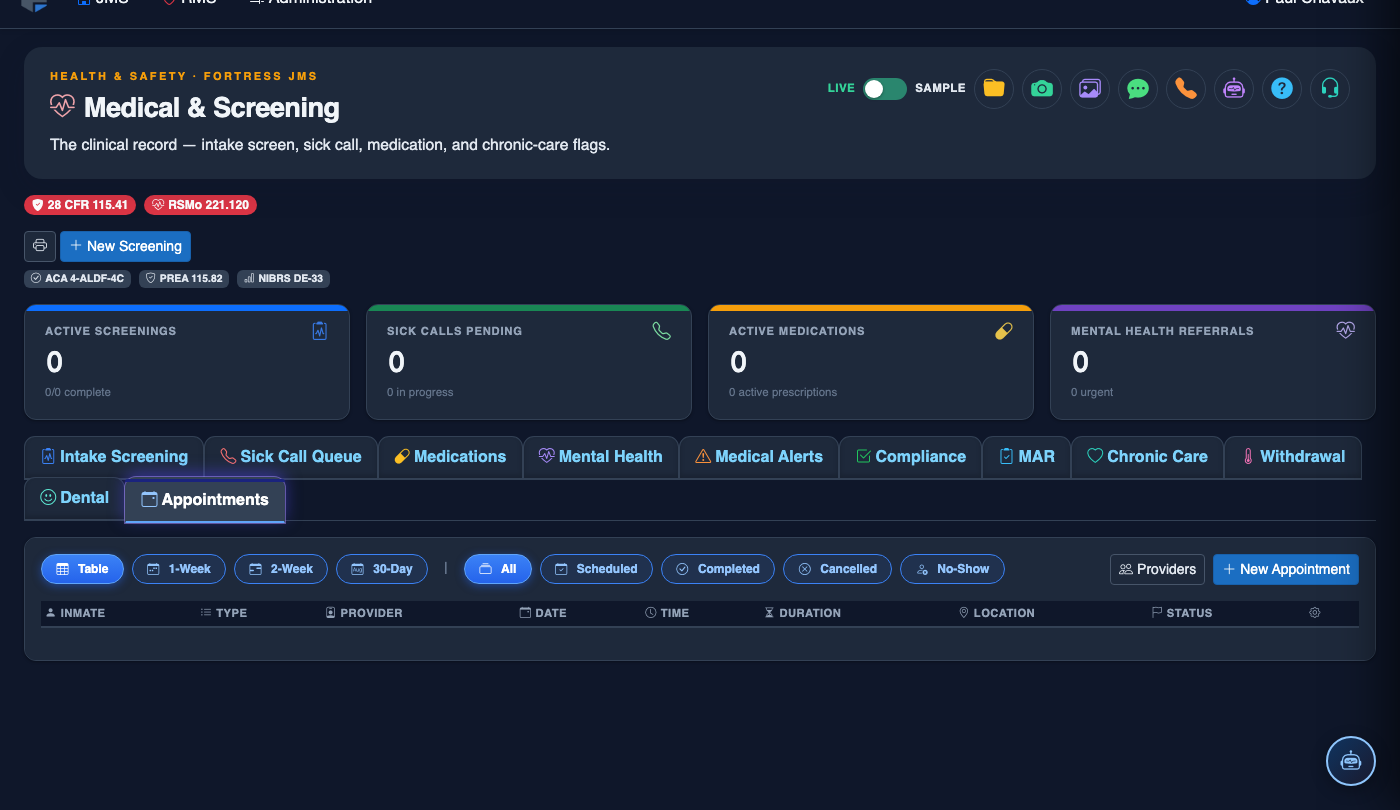Click the gear icon in table header
Screen dimensions: 1400x810
coord(1315,612)
